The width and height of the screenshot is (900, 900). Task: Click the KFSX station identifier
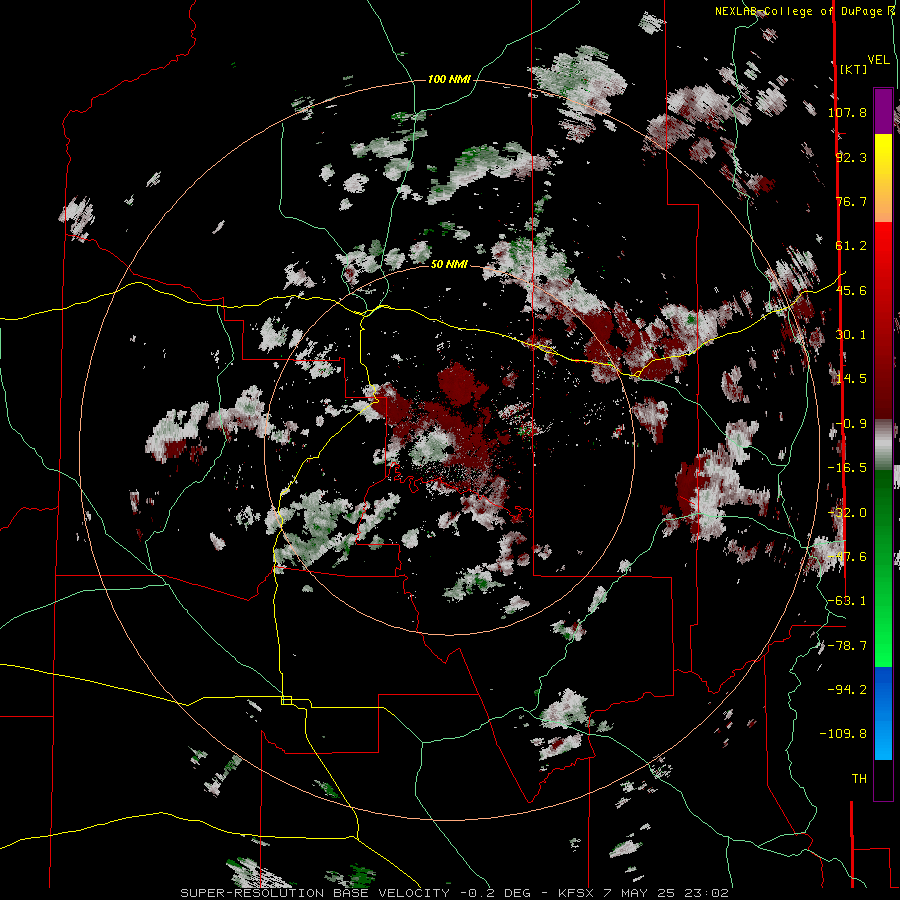[577, 893]
